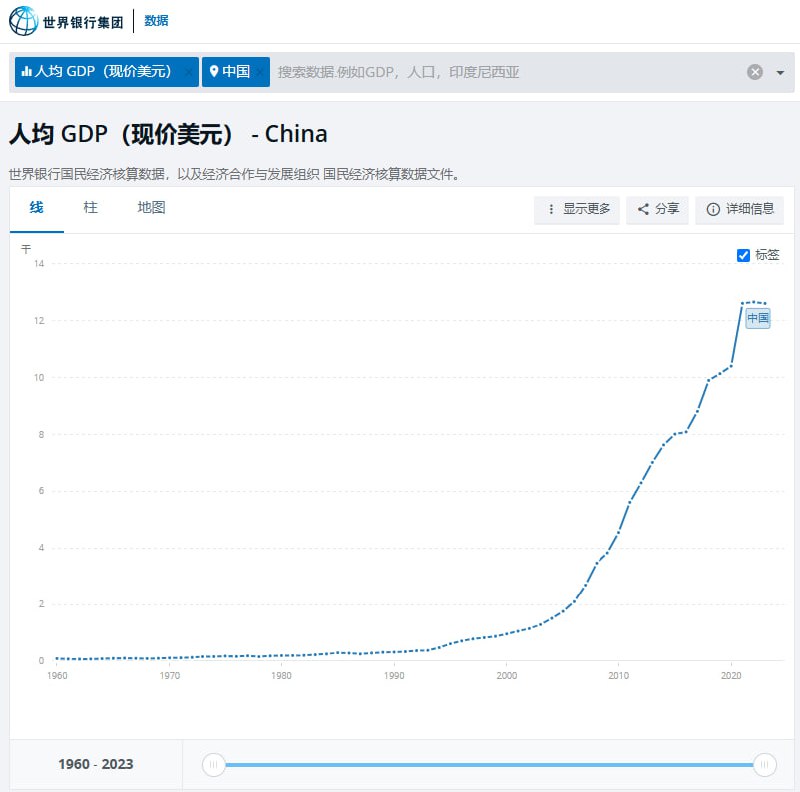Open the share icon next to 分享
Viewport: 800px width, 792px height.
coord(642,210)
